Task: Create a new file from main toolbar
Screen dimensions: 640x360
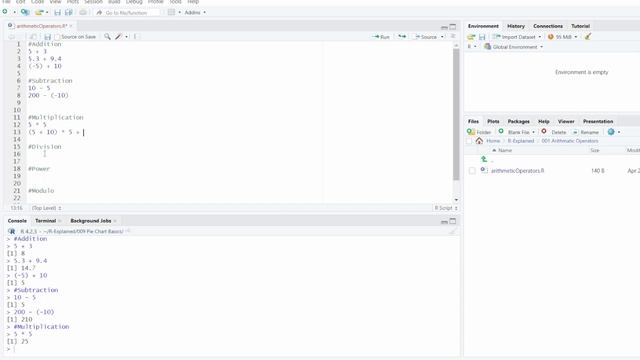Action: click(5, 12)
